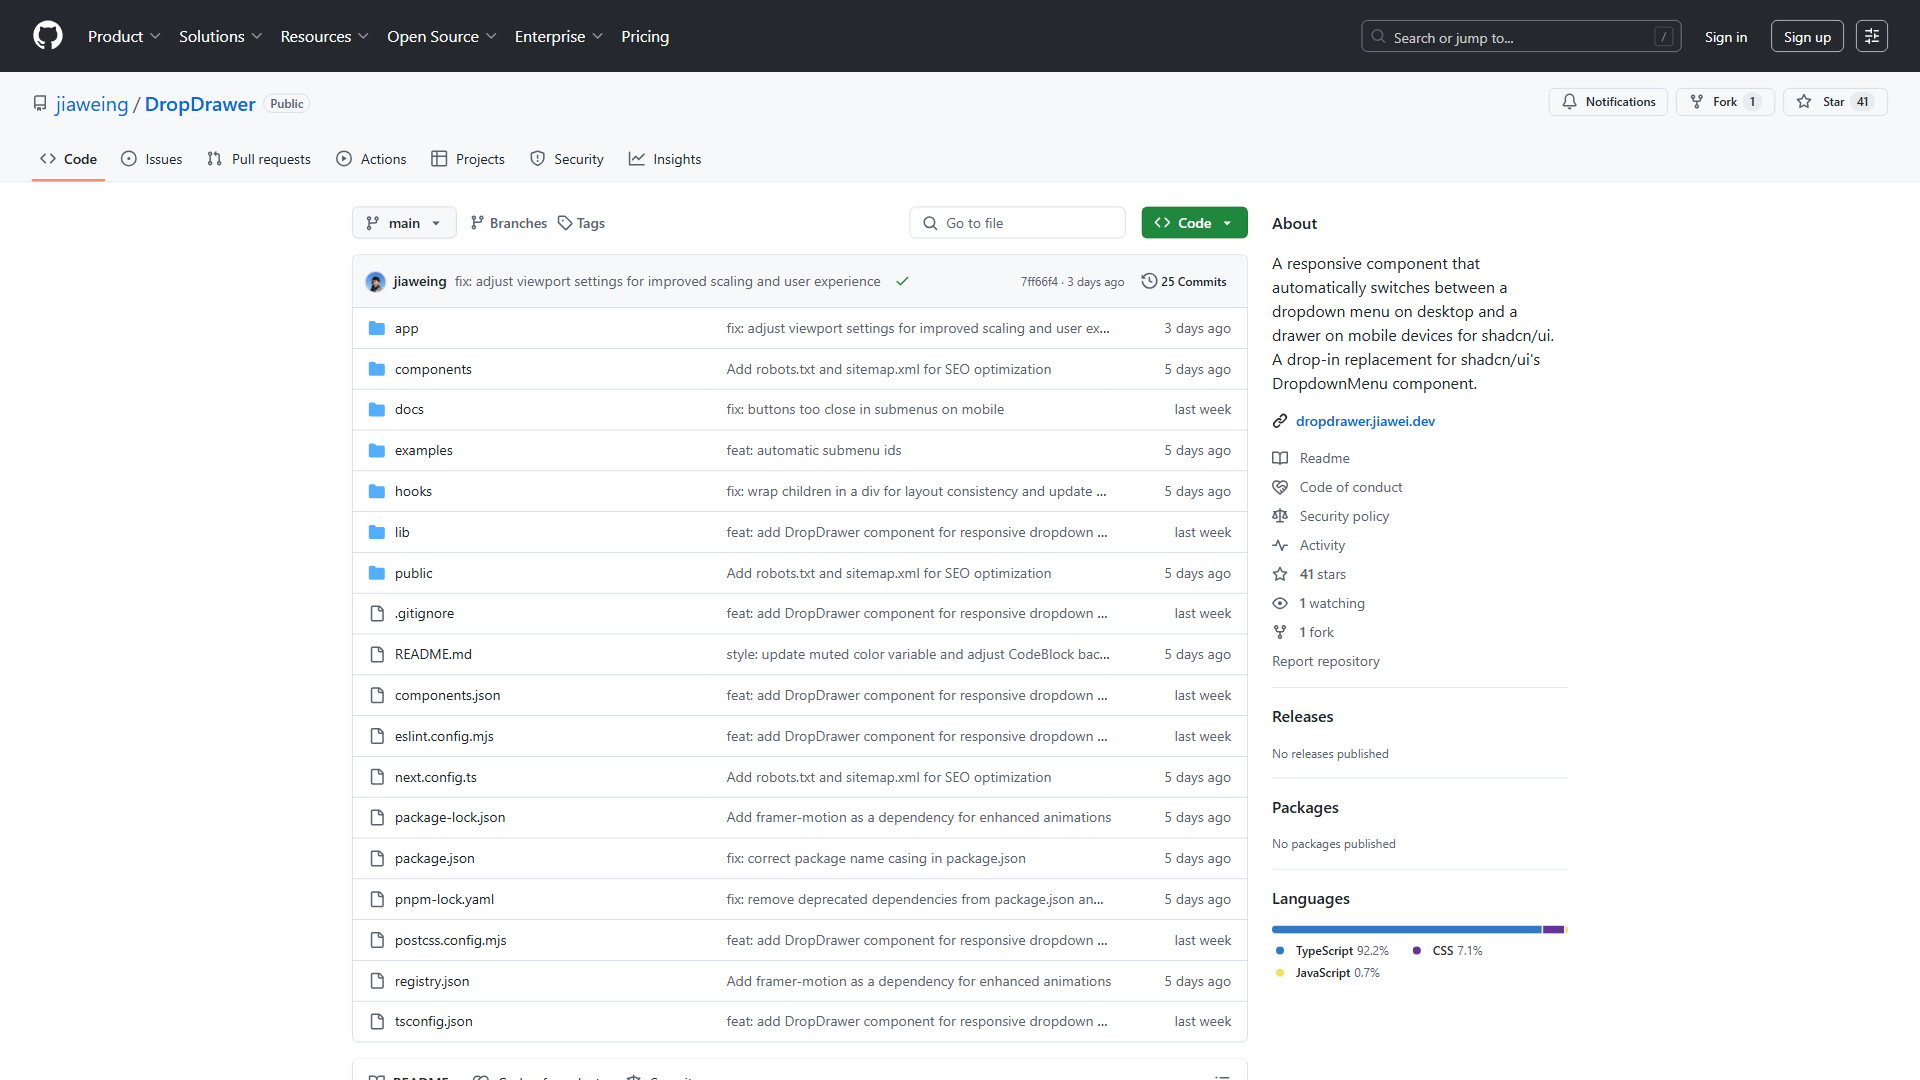This screenshot has width=1920, height=1080.
Task: Open the registry.json file name
Action: tap(432, 981)
